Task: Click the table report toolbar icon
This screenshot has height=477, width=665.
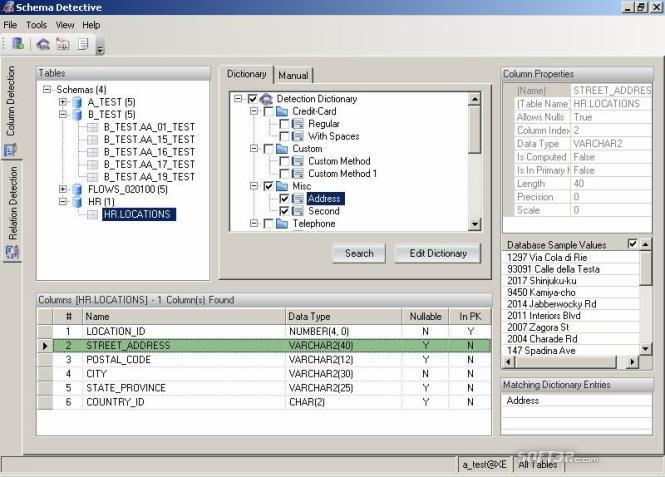Action: [x=63, y=44]
